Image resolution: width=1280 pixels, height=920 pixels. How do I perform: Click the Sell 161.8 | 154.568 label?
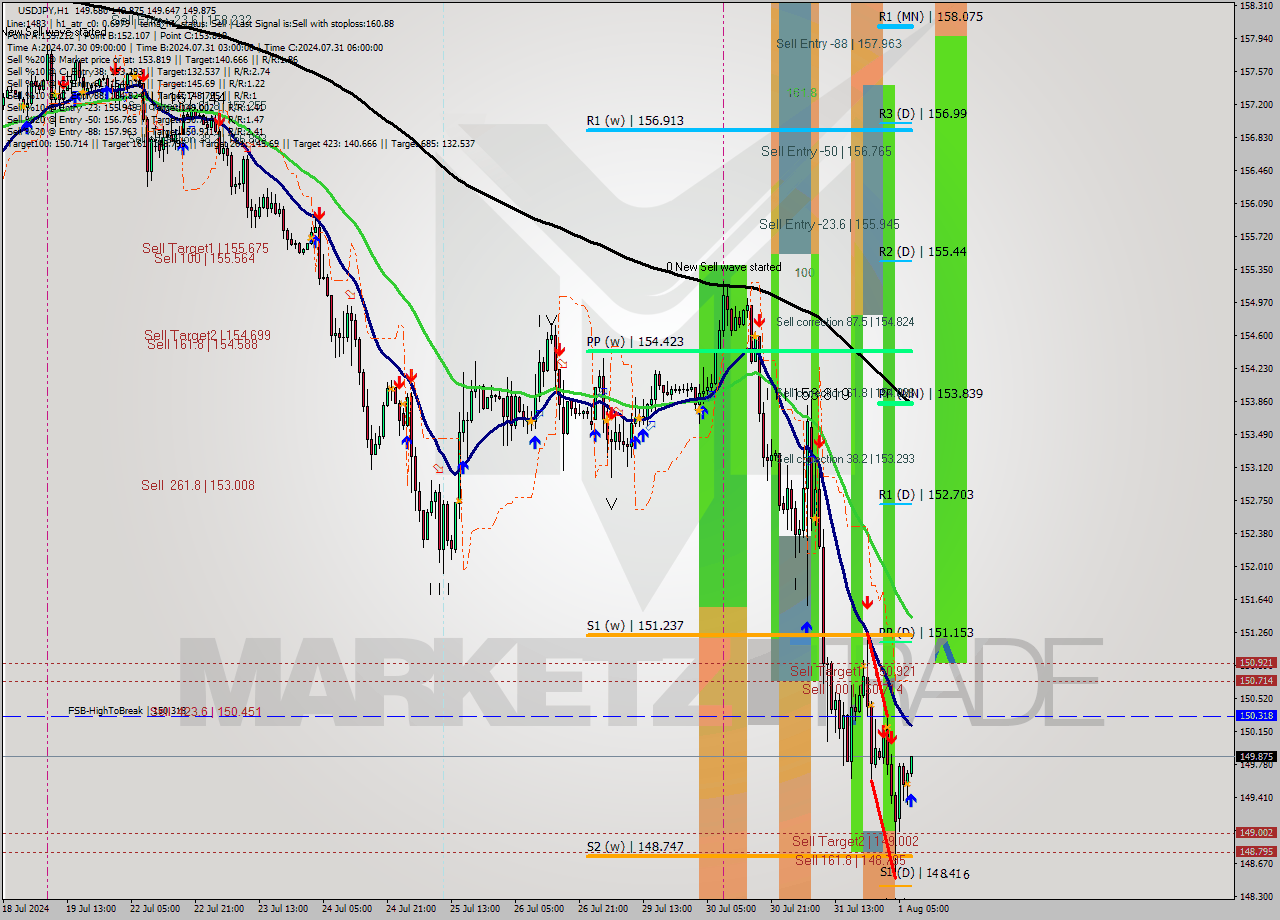click(x=202, y=344)
